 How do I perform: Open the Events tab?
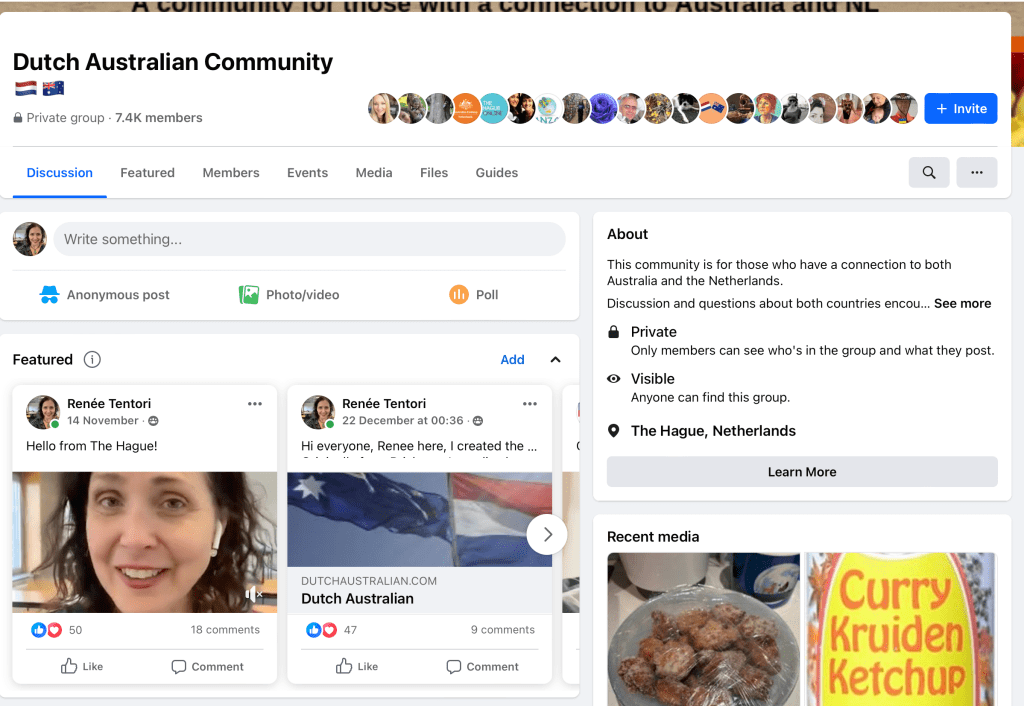click(307, 173)
